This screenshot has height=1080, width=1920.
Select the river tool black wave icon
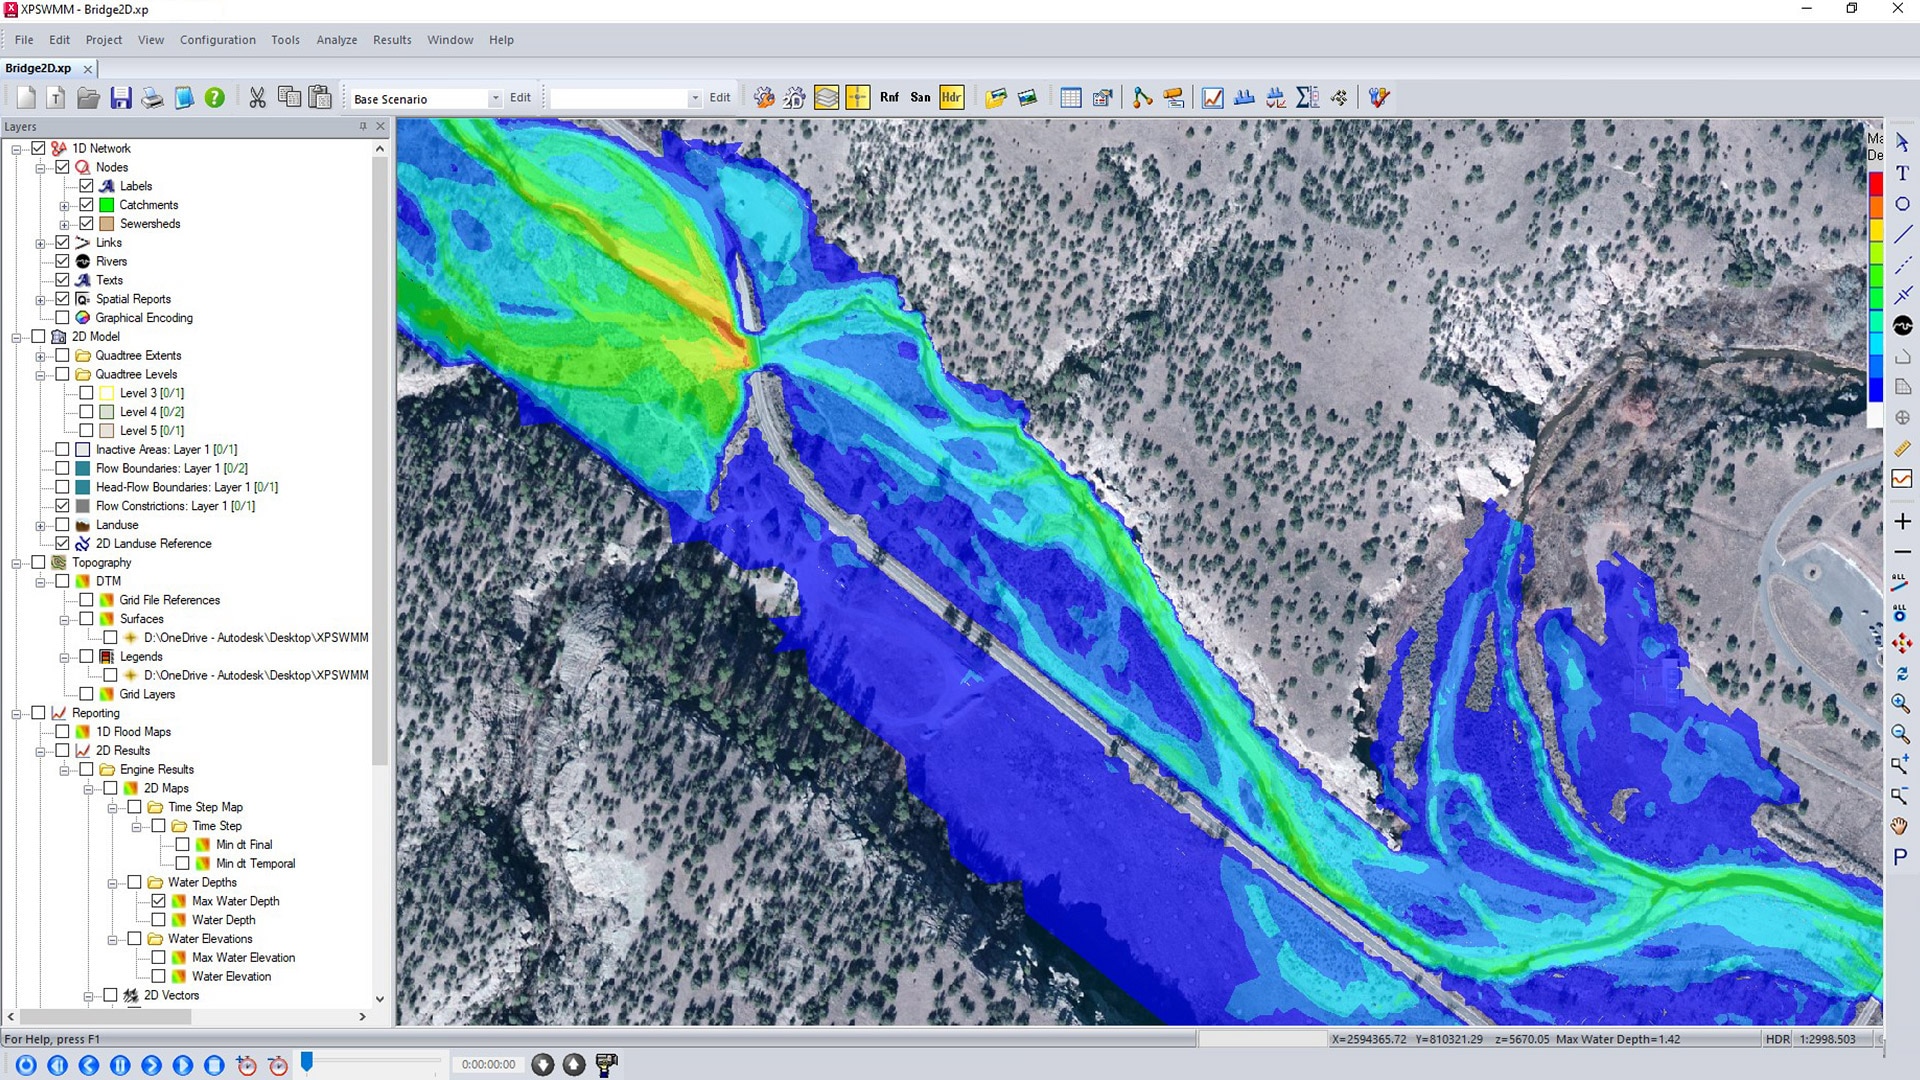(x=1902, y=326)
